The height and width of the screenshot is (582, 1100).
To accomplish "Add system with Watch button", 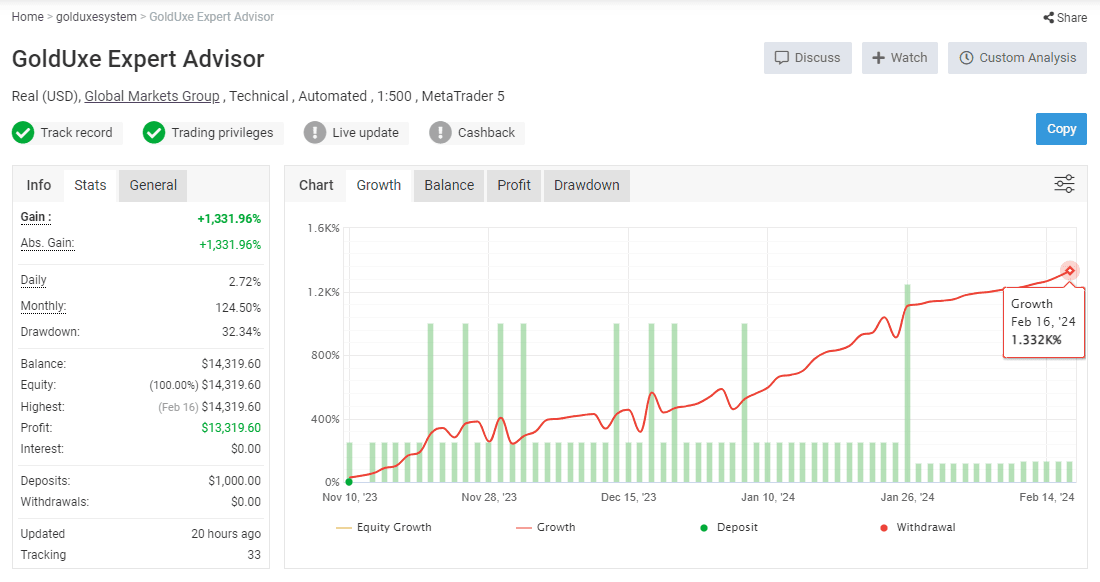I will 900,57.
